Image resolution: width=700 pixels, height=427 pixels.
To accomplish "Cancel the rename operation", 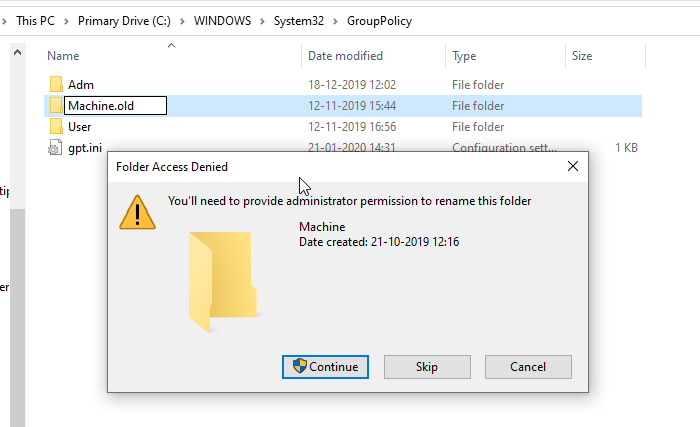I will click(527, 367).
